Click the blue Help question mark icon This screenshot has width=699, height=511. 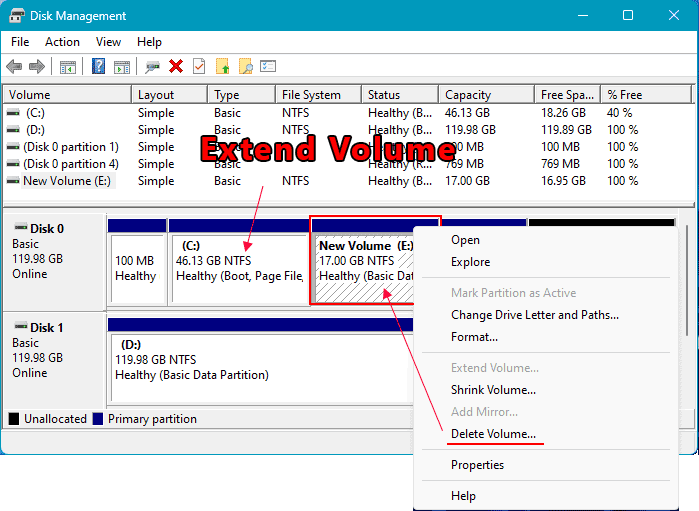click(x=99, y=67)
